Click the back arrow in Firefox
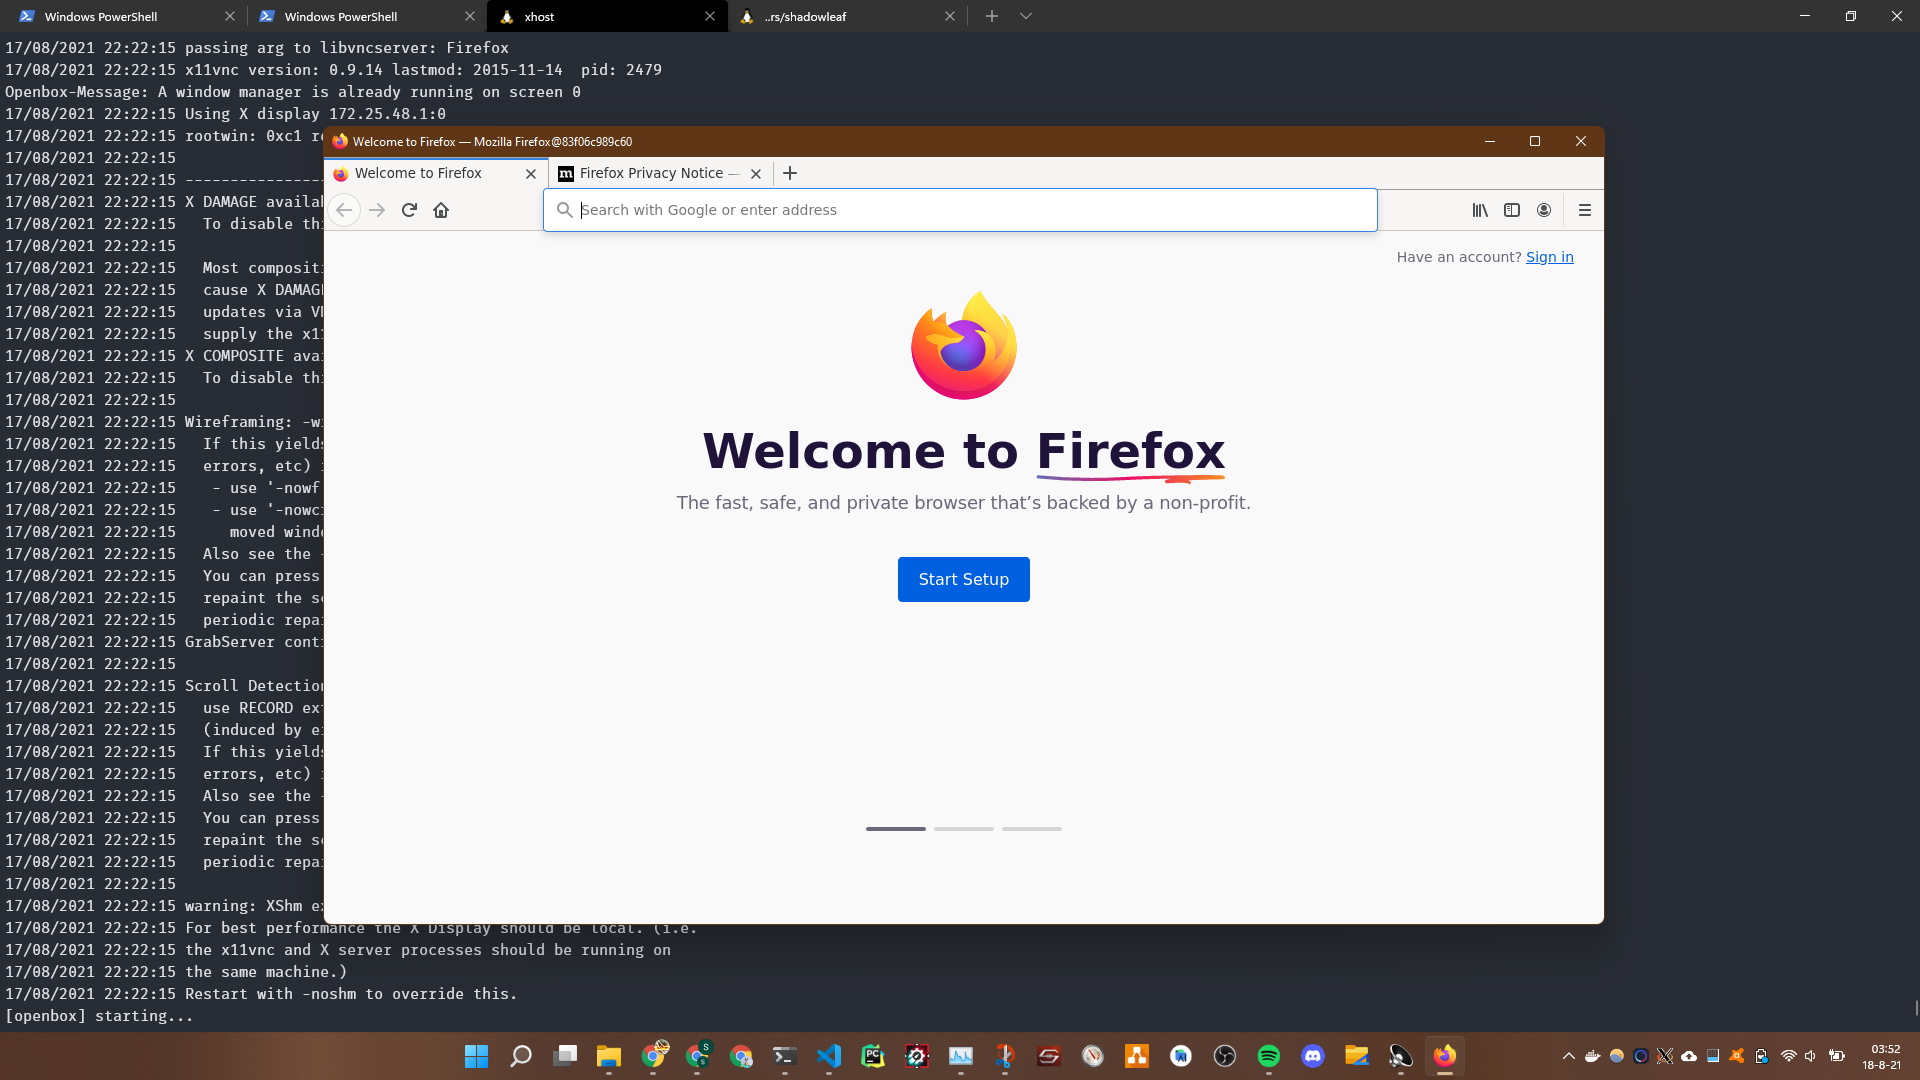1920x1080 pixels. tap(344, 210)
